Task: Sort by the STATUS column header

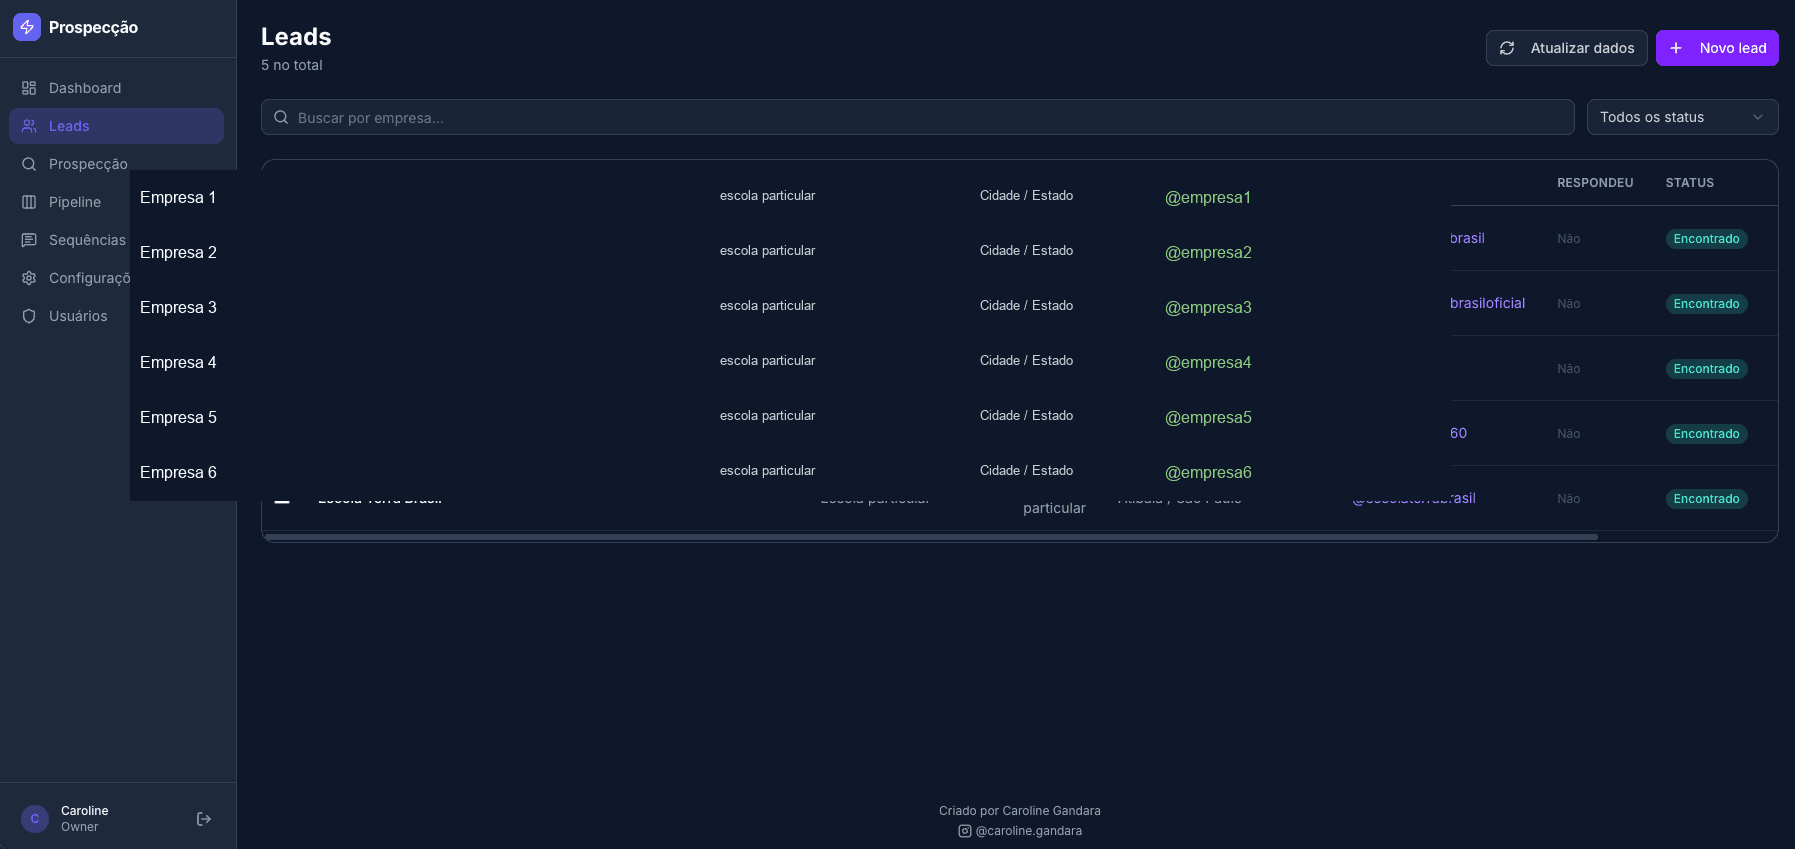Action: pos(1689,183)
